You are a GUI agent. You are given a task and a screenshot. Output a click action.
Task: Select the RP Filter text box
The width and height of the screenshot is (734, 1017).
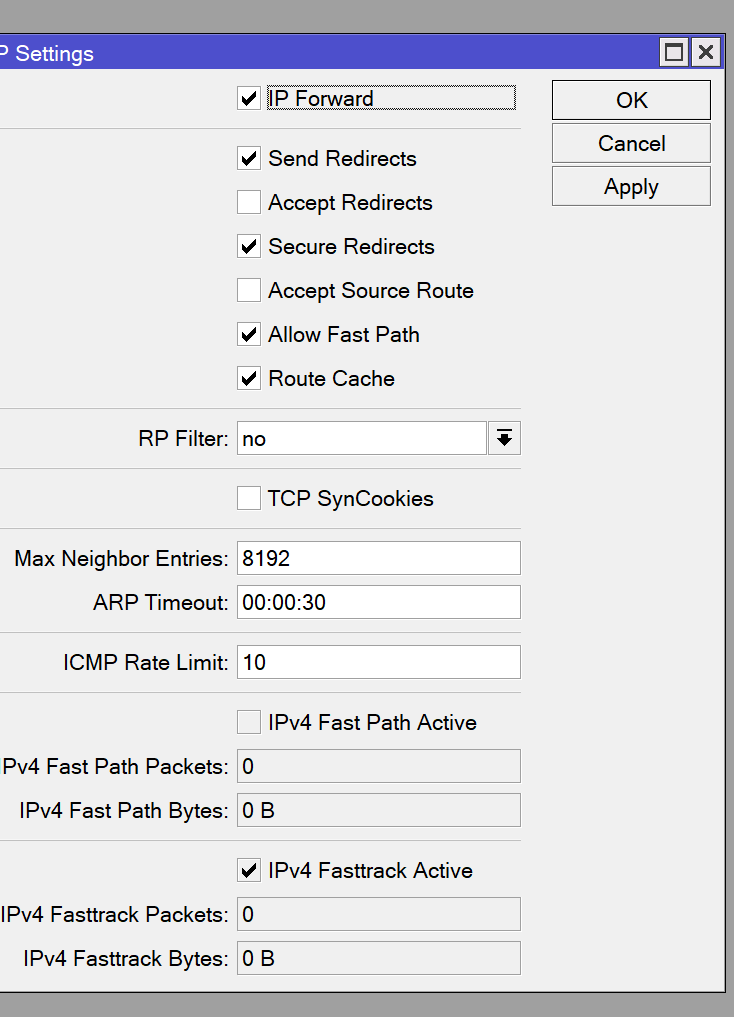point(362,438)
